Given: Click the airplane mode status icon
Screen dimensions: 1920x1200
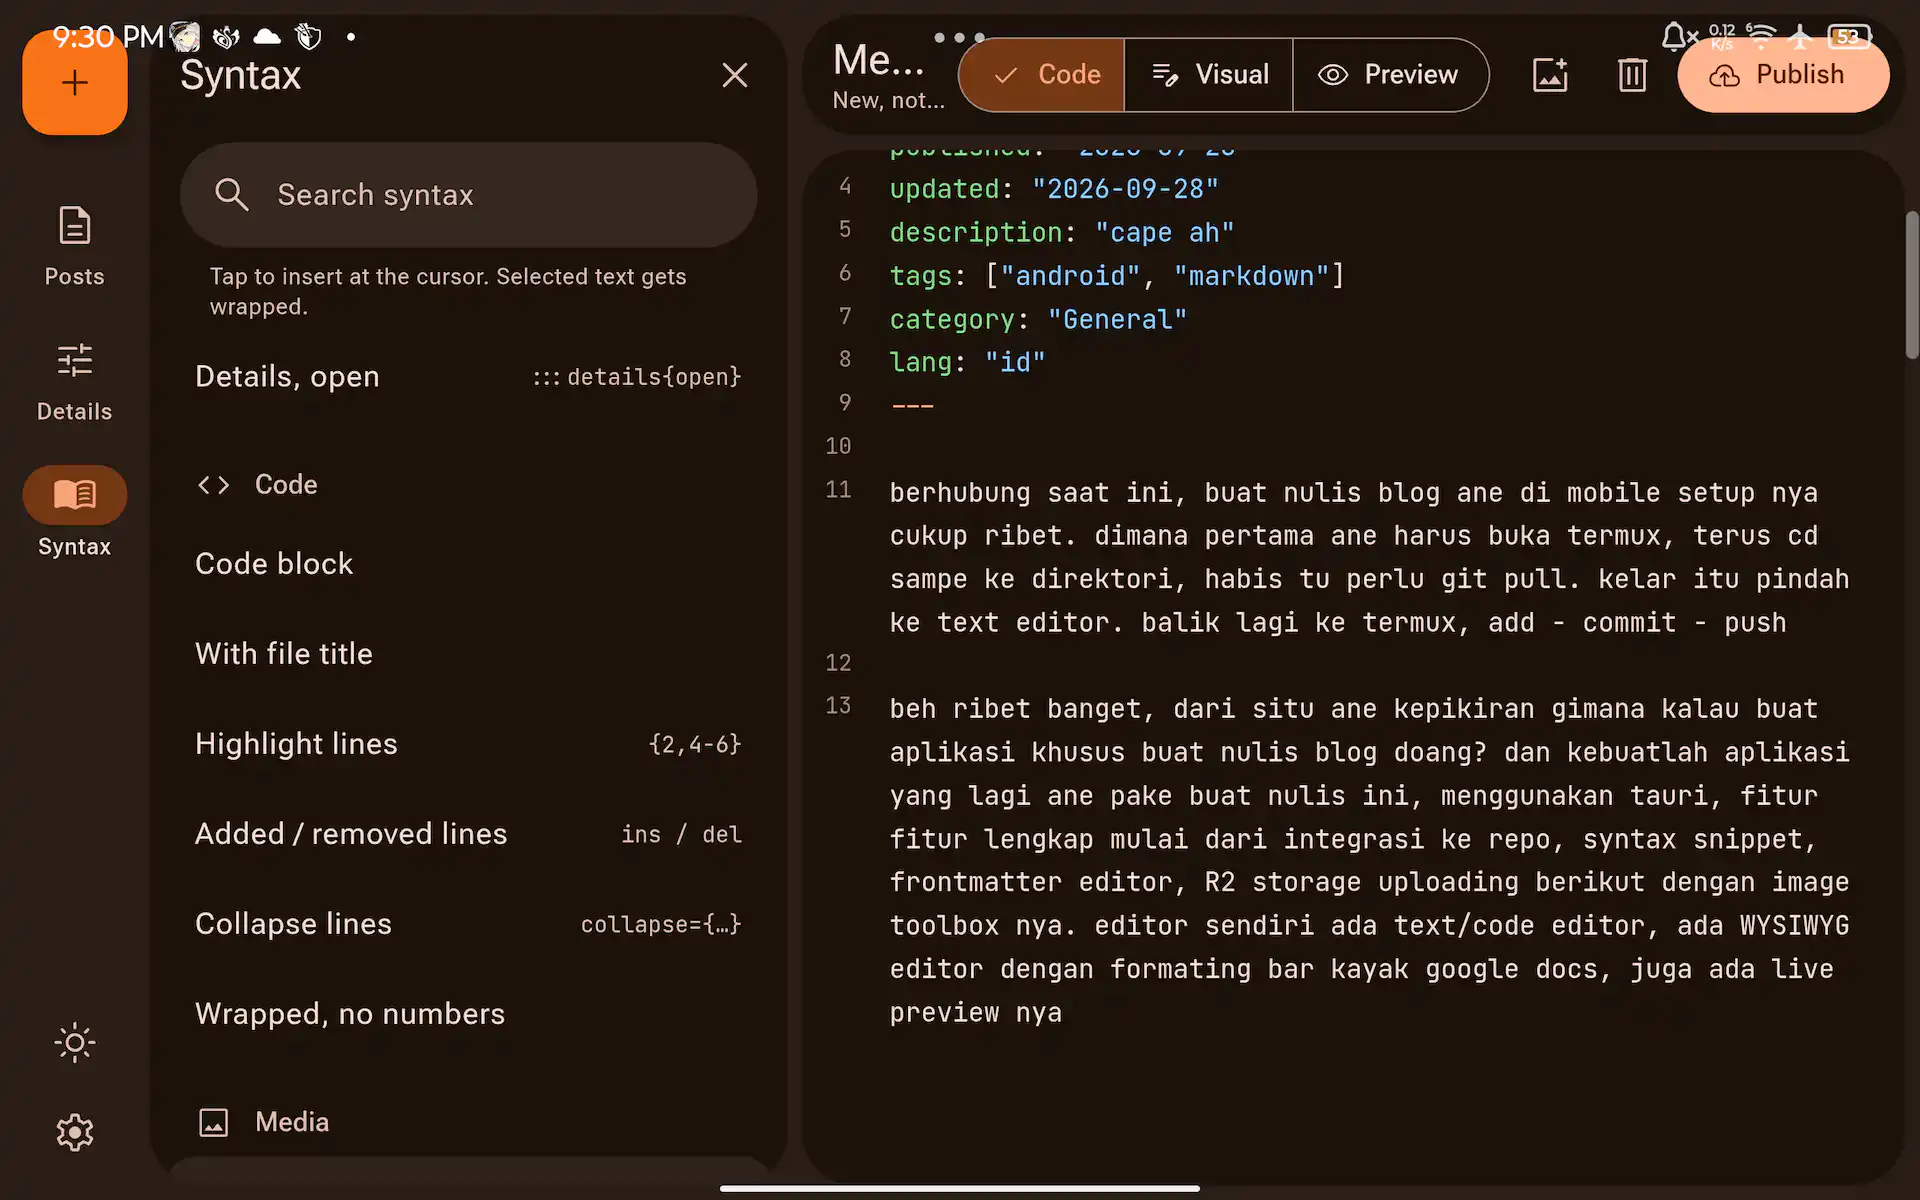Looking at the screenshot, I should pos(1800,37).
